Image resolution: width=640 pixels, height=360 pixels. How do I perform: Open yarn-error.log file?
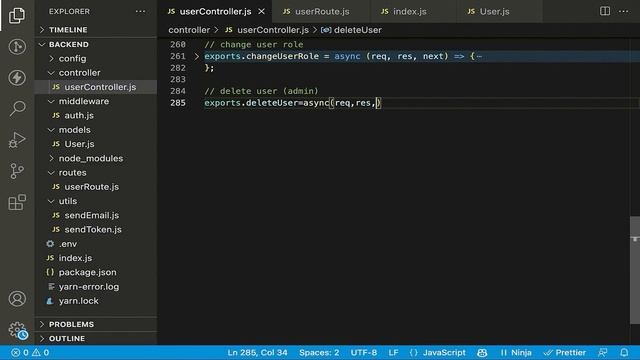coord(96,287)
